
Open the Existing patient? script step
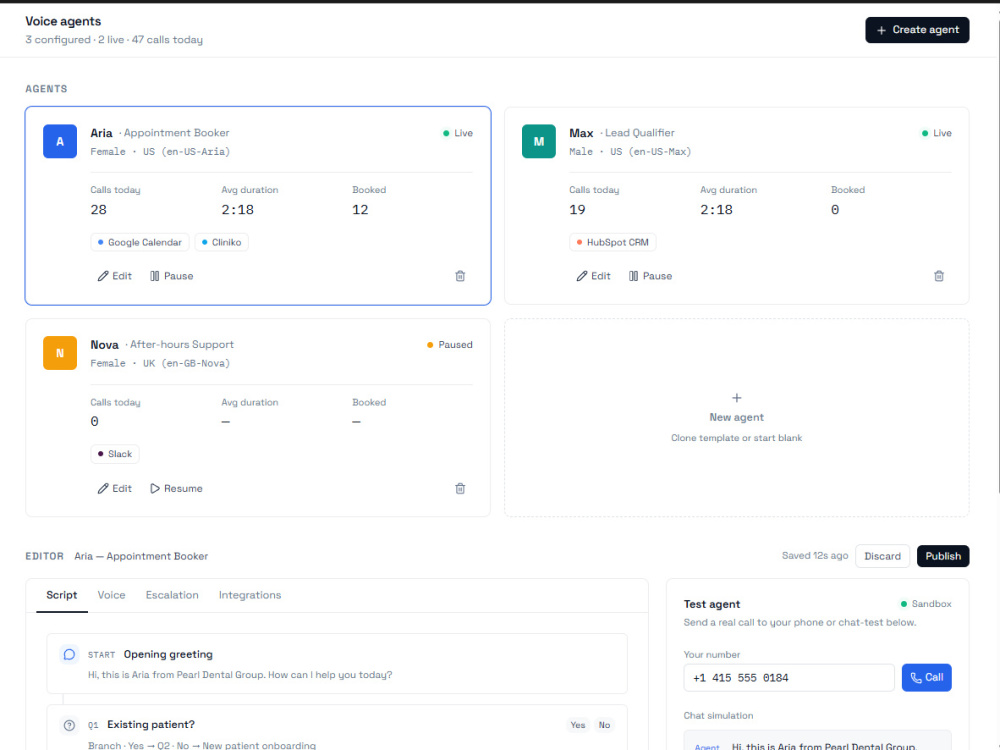point(337,728)
